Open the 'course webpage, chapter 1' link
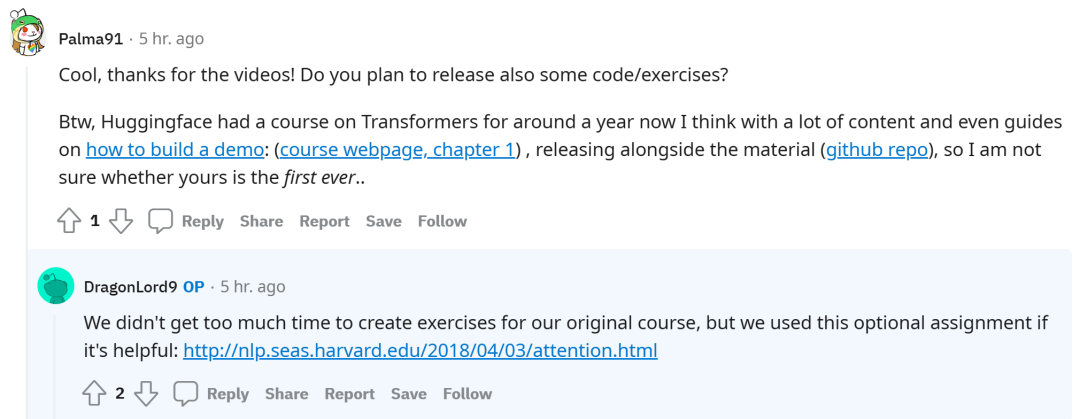 tap(397, 150)
